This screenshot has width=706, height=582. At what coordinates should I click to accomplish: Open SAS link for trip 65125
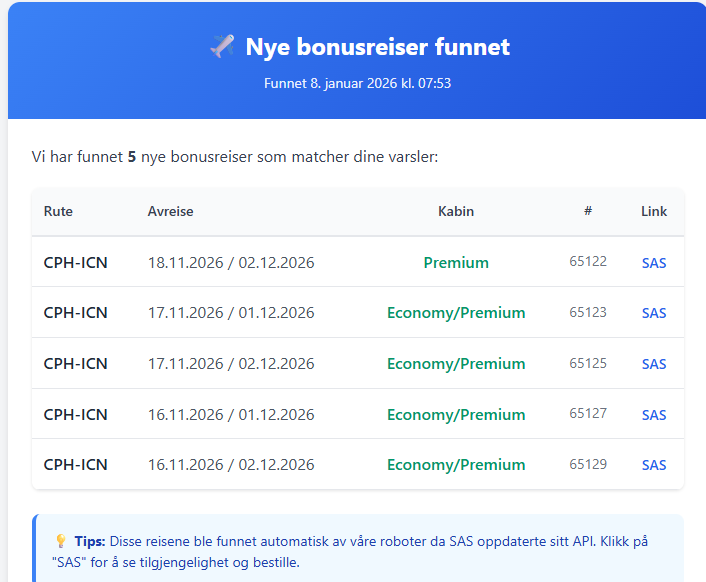click(654, 364)
